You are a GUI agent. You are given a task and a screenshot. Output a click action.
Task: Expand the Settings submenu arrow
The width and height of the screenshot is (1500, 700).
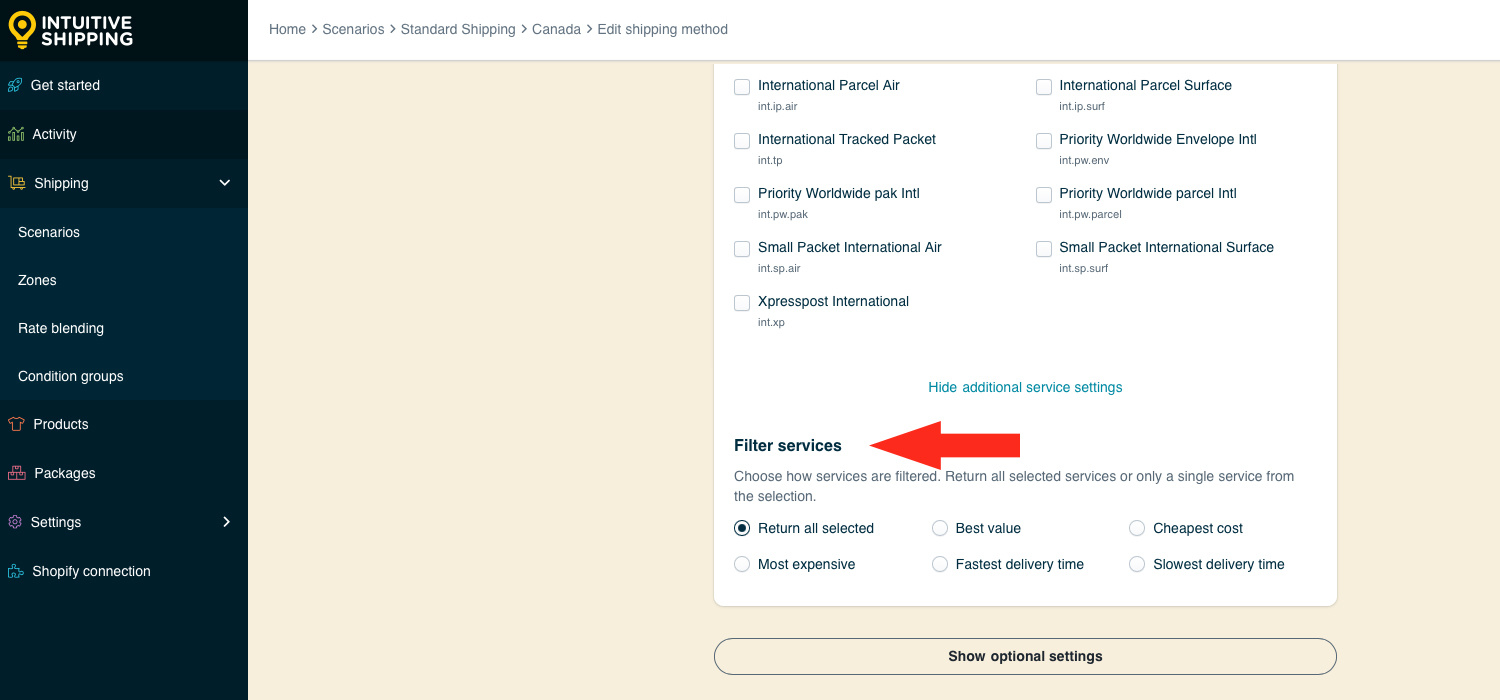(226, 522)
